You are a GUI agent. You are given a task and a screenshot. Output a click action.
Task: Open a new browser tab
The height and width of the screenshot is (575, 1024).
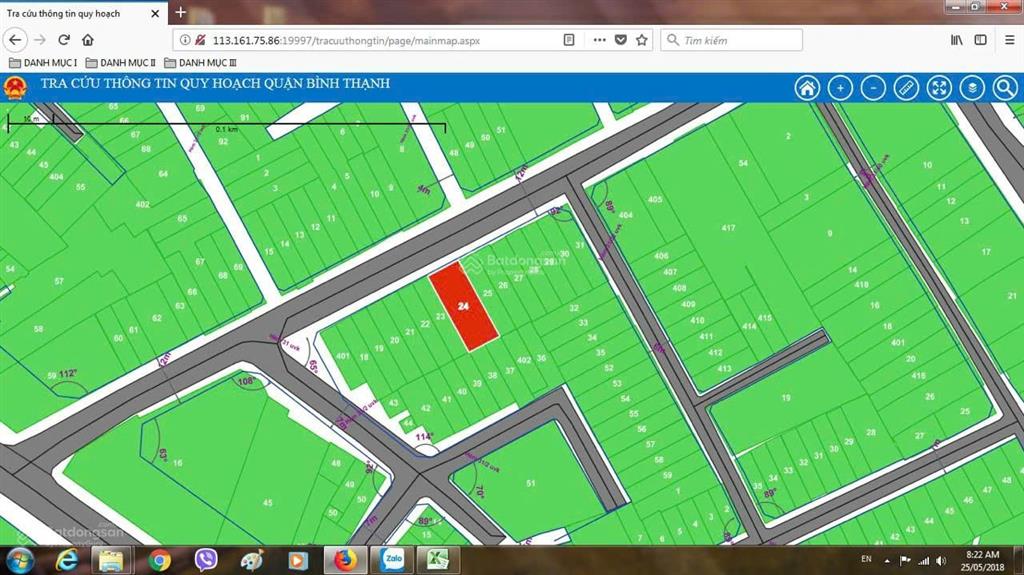(181, 13)
